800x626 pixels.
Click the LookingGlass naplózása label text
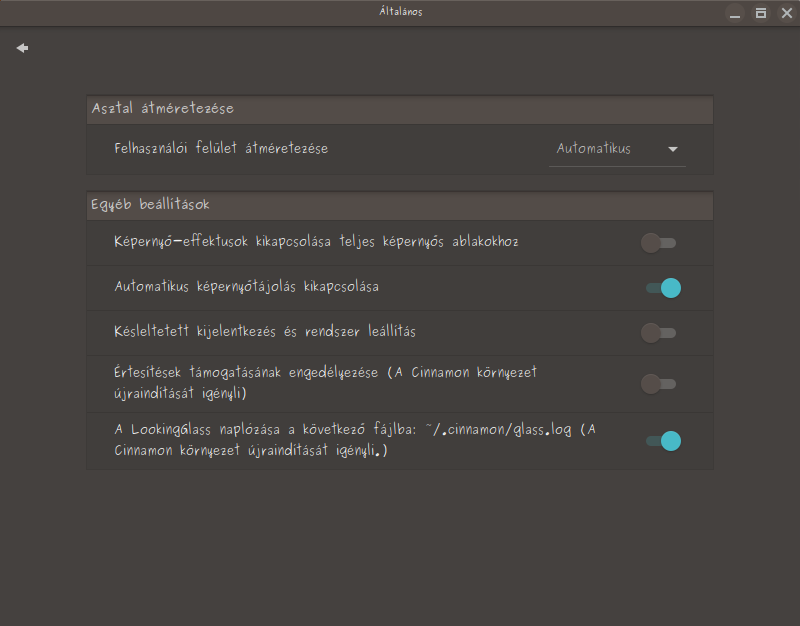(x=355, y=440)
